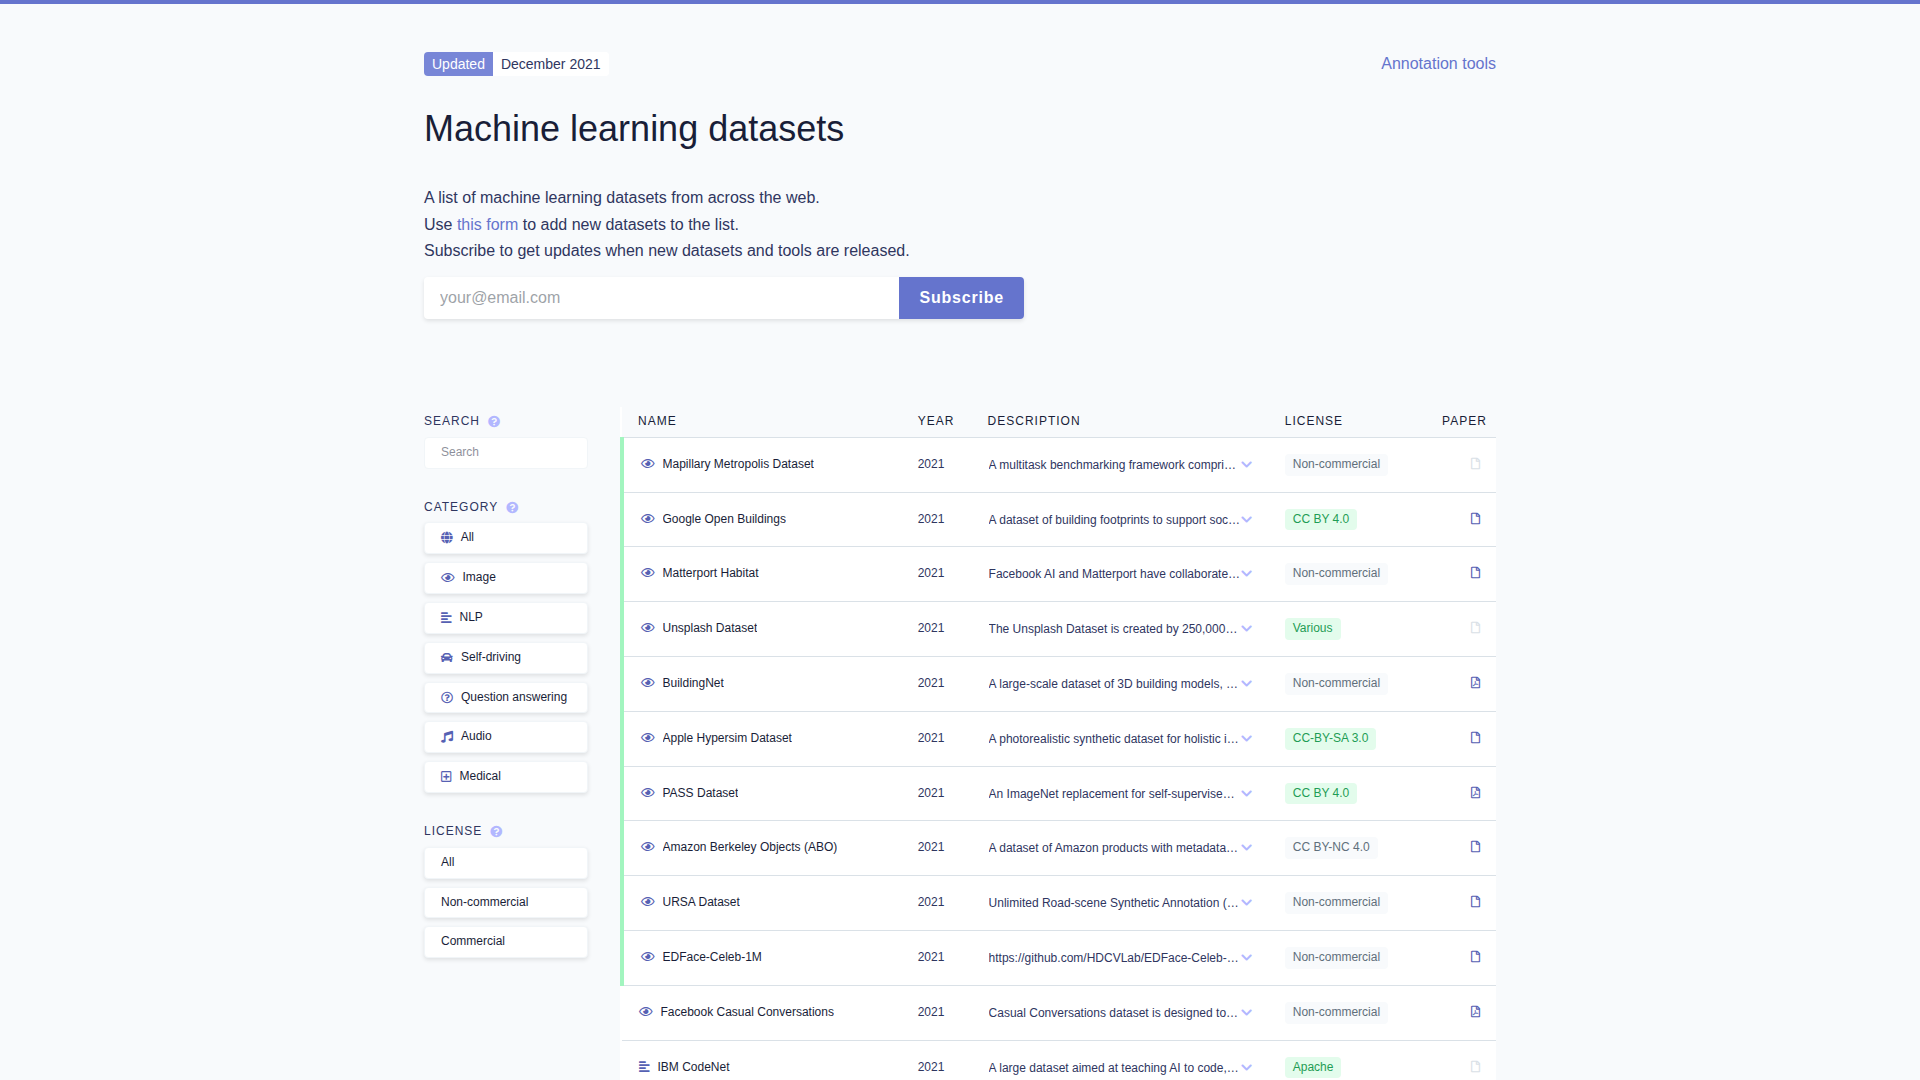This screenshot has width=1920, height=1080.
Task: Click the Search help question icon
Action: click(494, 422)
